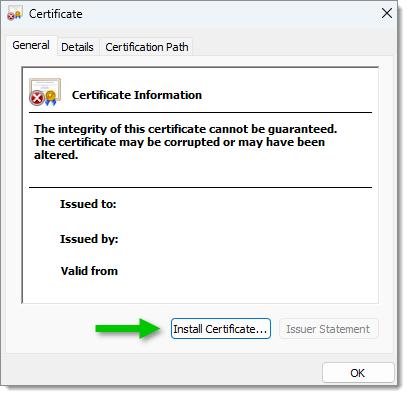Image resolution: width=408 pixels, height=396 pixels.
Task: Open the Certification Path tab
Action: [147, 47]
